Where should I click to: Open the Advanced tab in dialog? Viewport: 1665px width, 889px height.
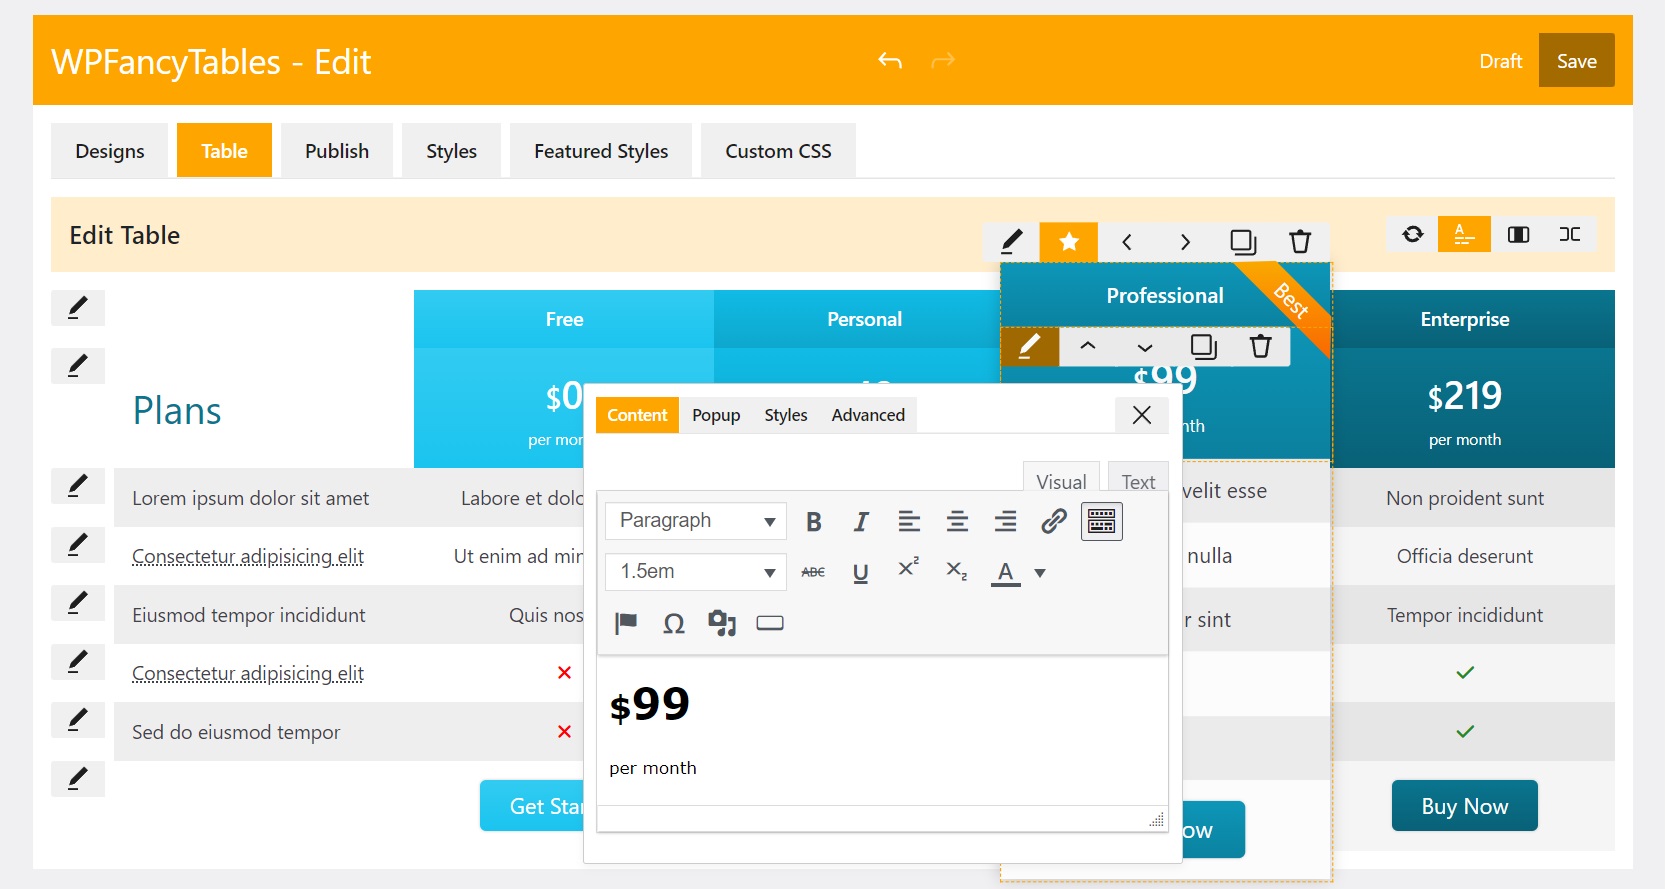coord(868,415)
